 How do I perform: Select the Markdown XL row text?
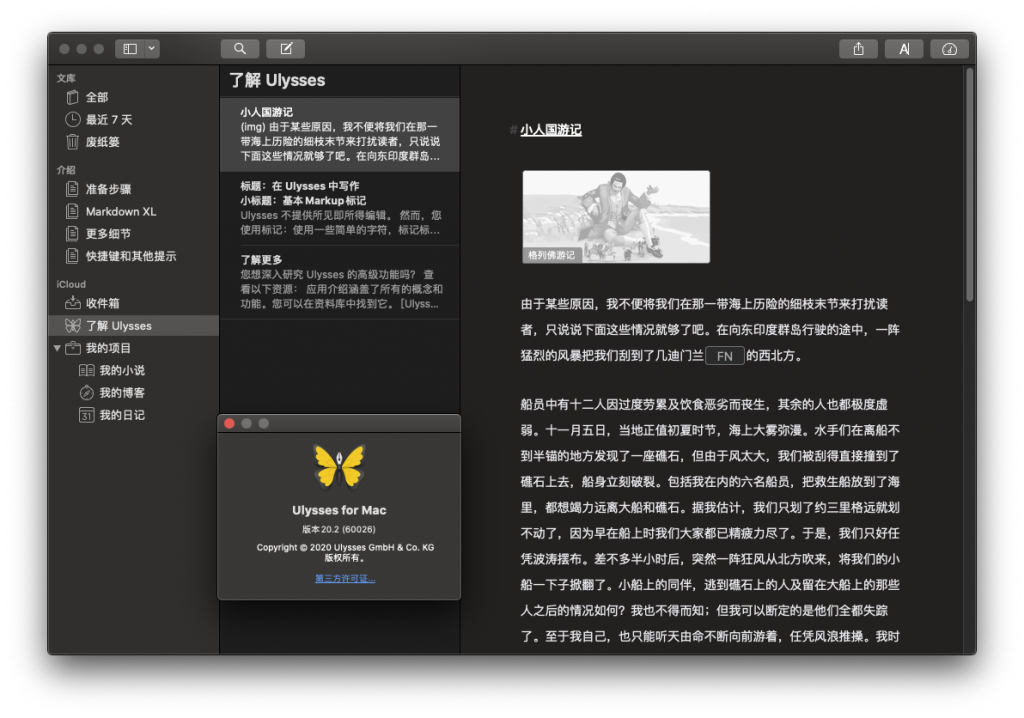point(121,212)
